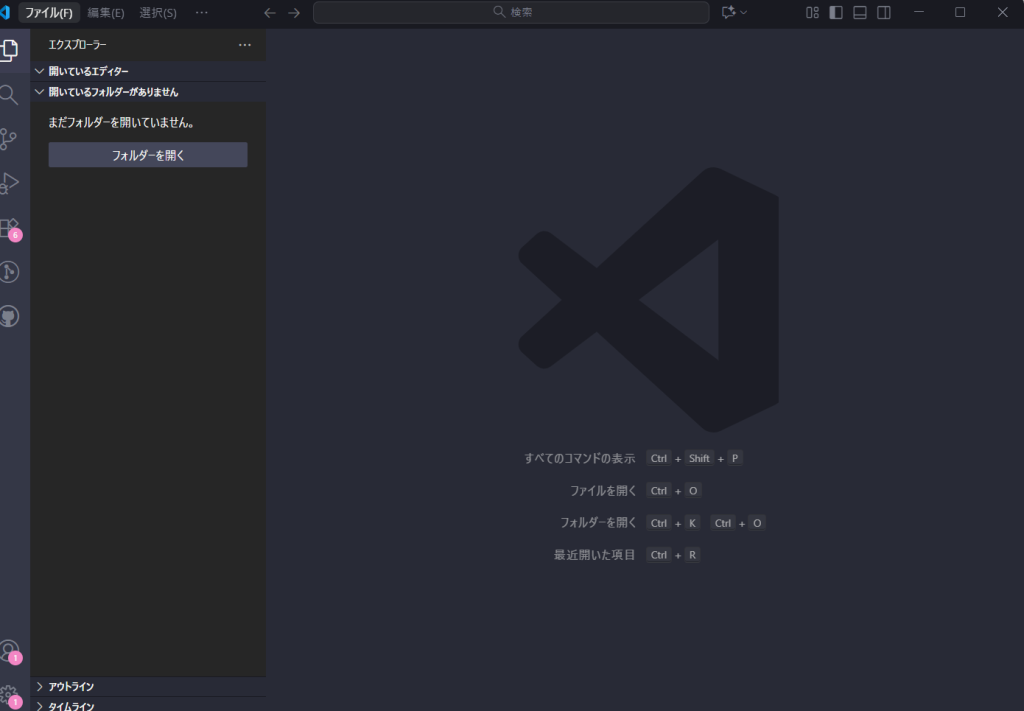This screenshot has height=711, width=1024.
Task: Open the GitHub view icon
Action: (x=9, y=316)
